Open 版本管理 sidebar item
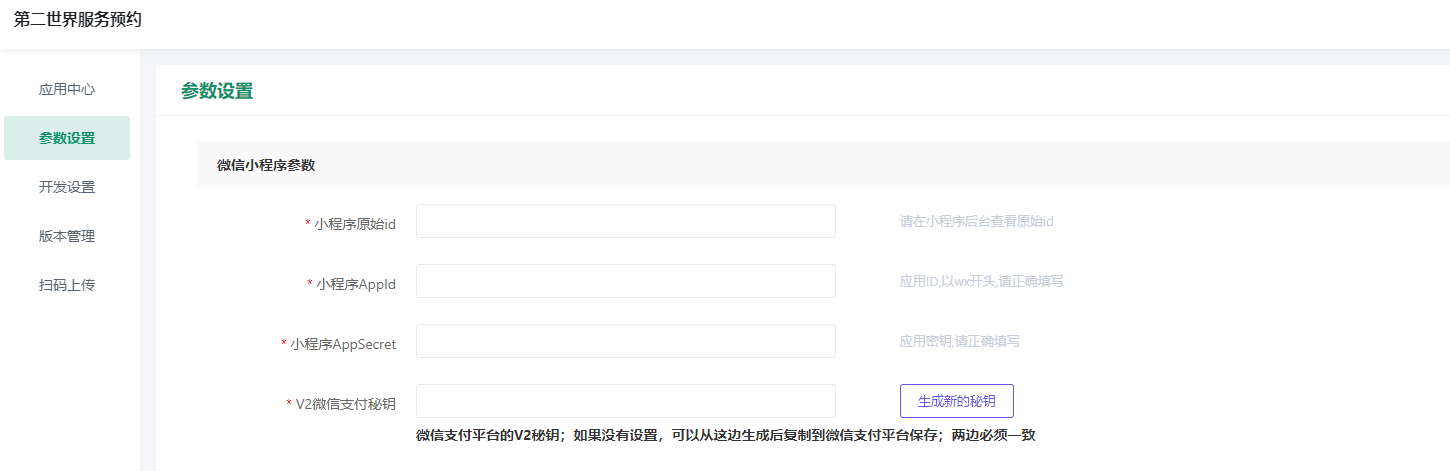This screenshot has width=1450, height=471. click(x=67, y=236)
